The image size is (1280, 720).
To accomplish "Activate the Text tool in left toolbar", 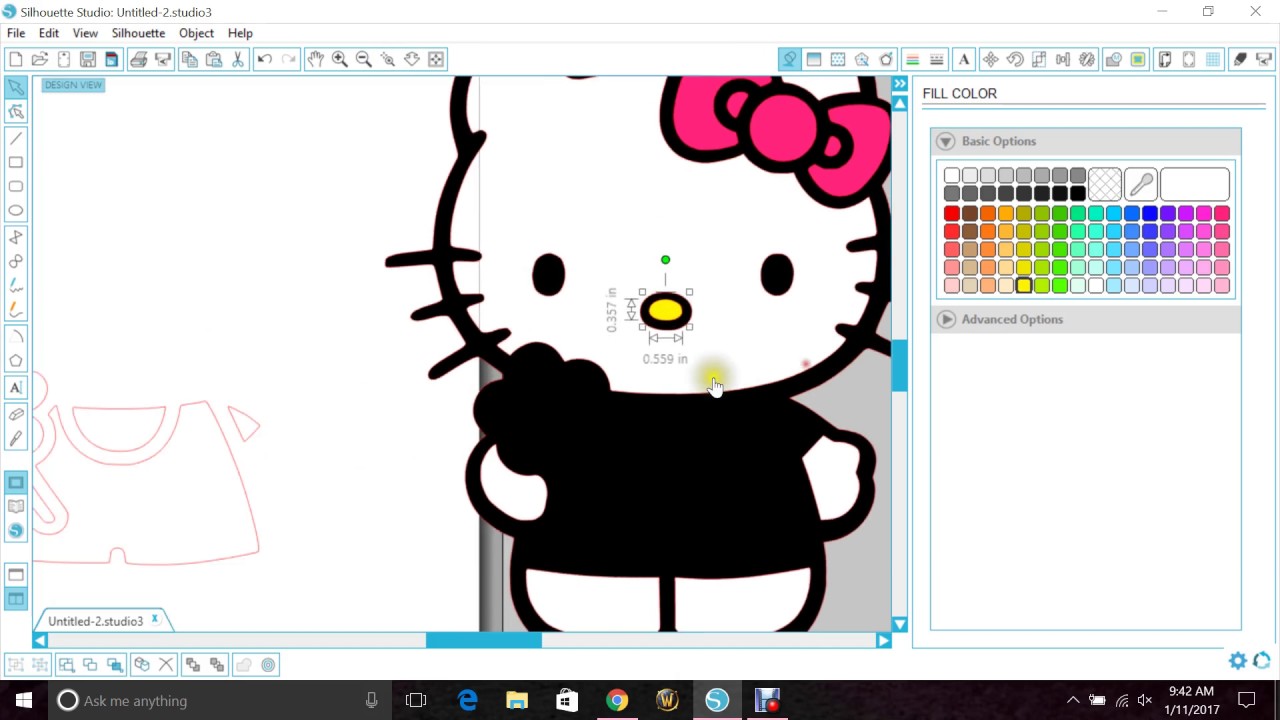I will tap(16, 388).
